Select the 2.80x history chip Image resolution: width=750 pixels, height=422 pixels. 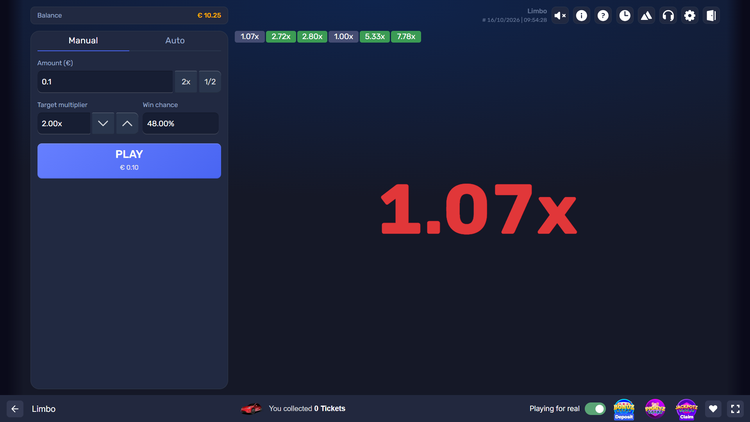tap(312, 37)
